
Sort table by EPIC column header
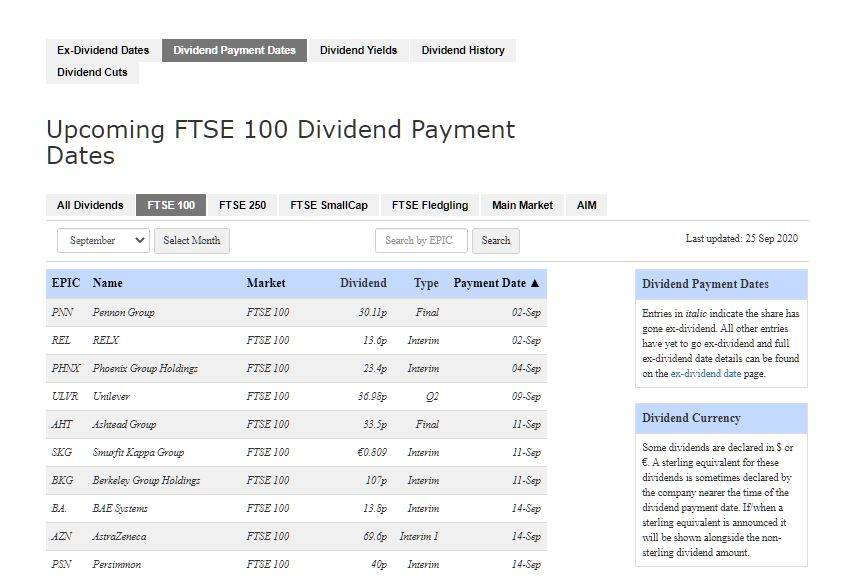coord(66,283)
